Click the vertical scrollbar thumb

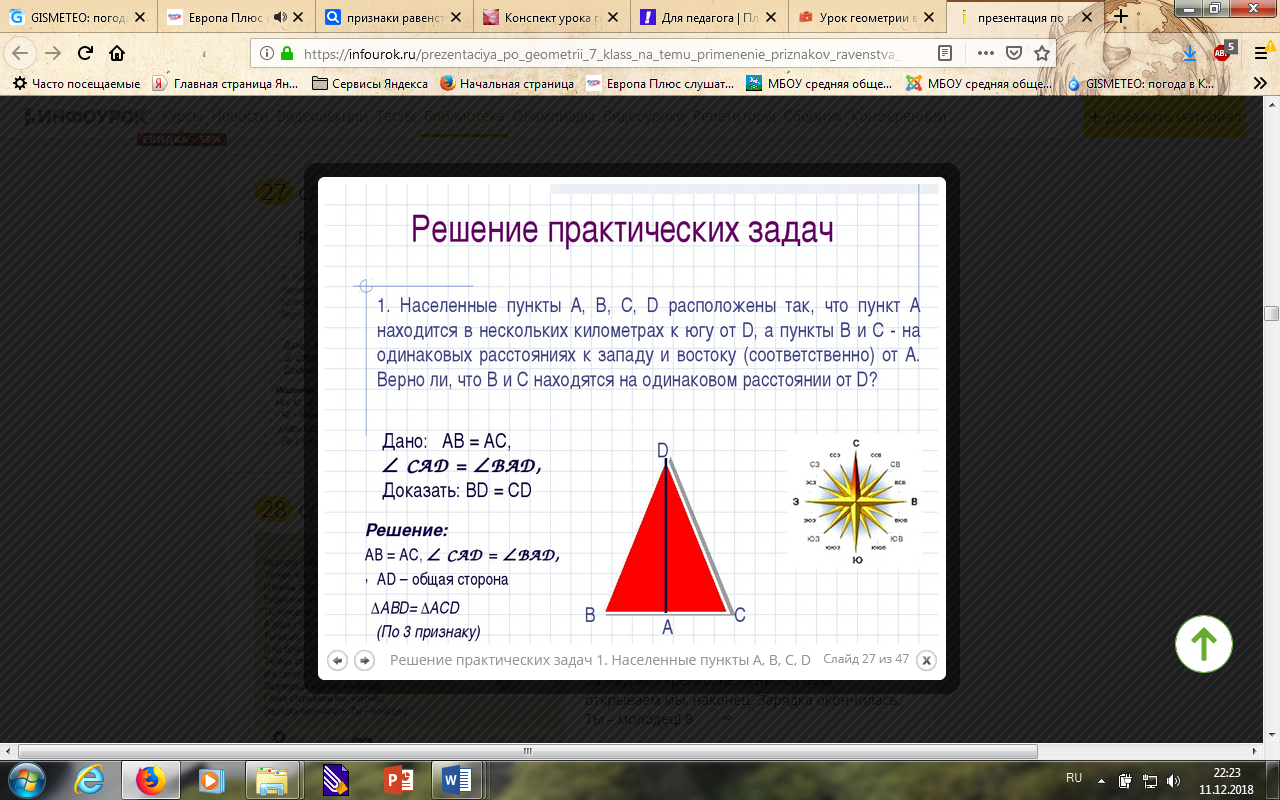[x=1271, y=313]
